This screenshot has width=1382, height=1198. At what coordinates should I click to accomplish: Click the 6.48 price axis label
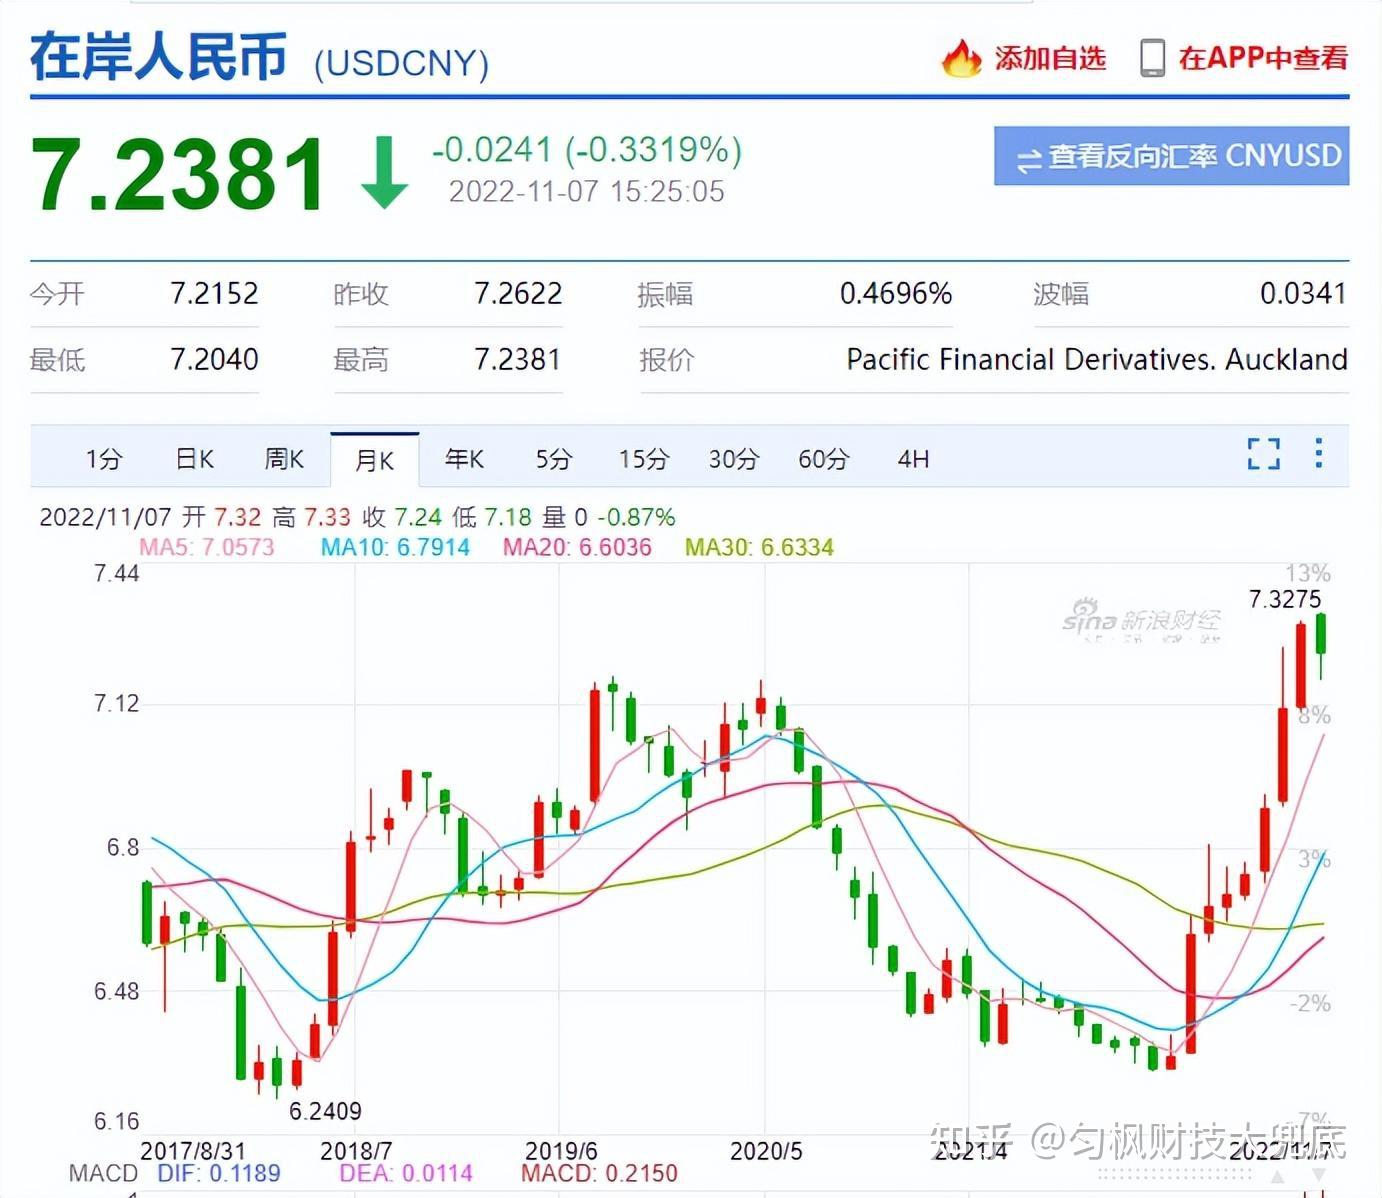coord(116,991)
